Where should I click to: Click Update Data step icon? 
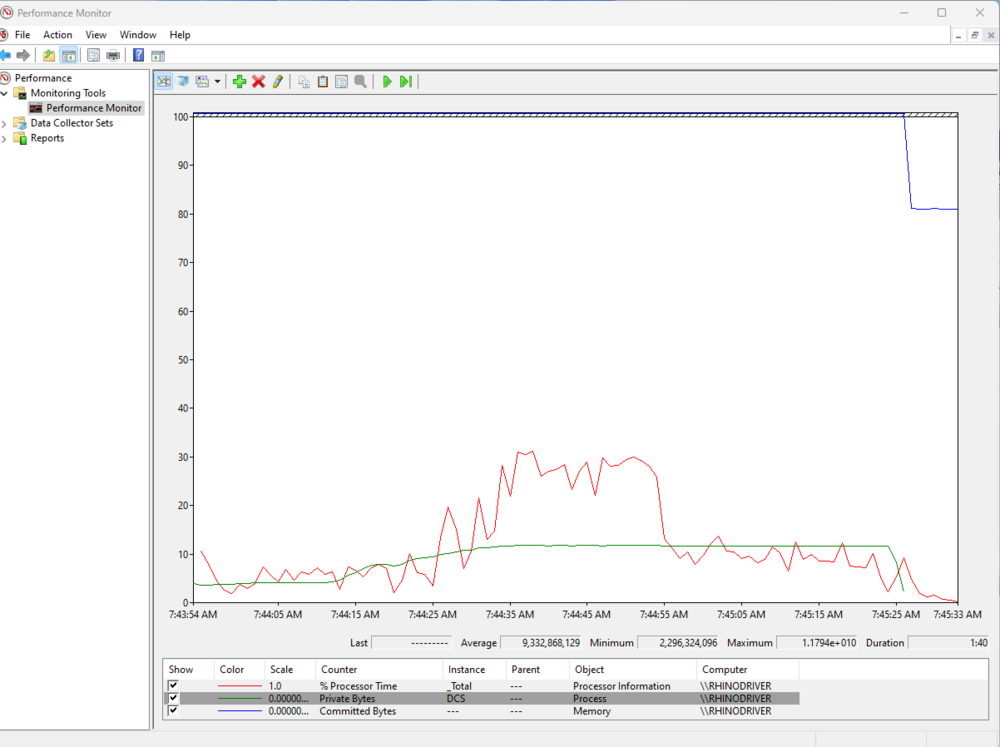pyautogui.click(x=406, y=82)
